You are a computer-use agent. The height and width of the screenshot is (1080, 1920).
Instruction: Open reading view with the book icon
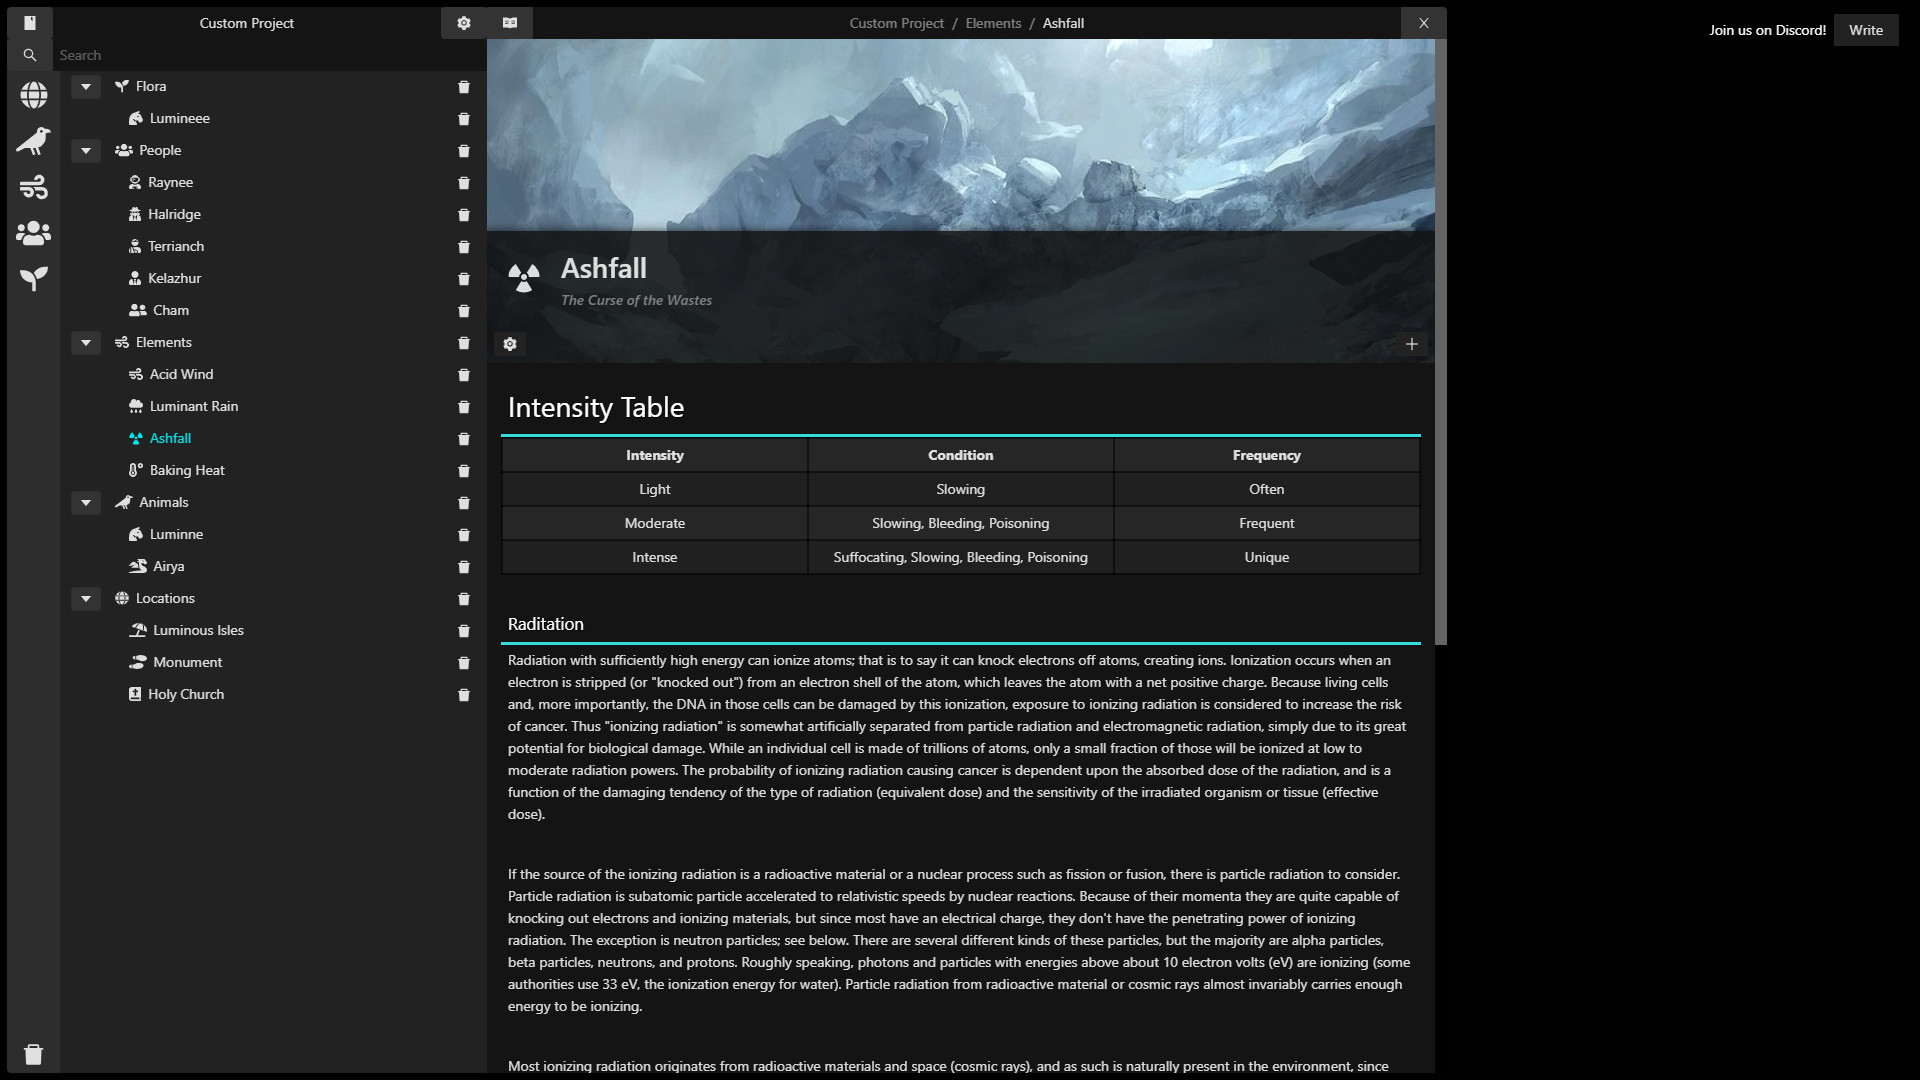pos(509,22)
